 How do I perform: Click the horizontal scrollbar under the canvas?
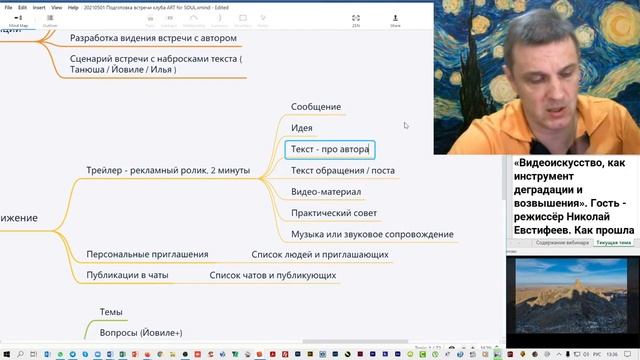355,342
